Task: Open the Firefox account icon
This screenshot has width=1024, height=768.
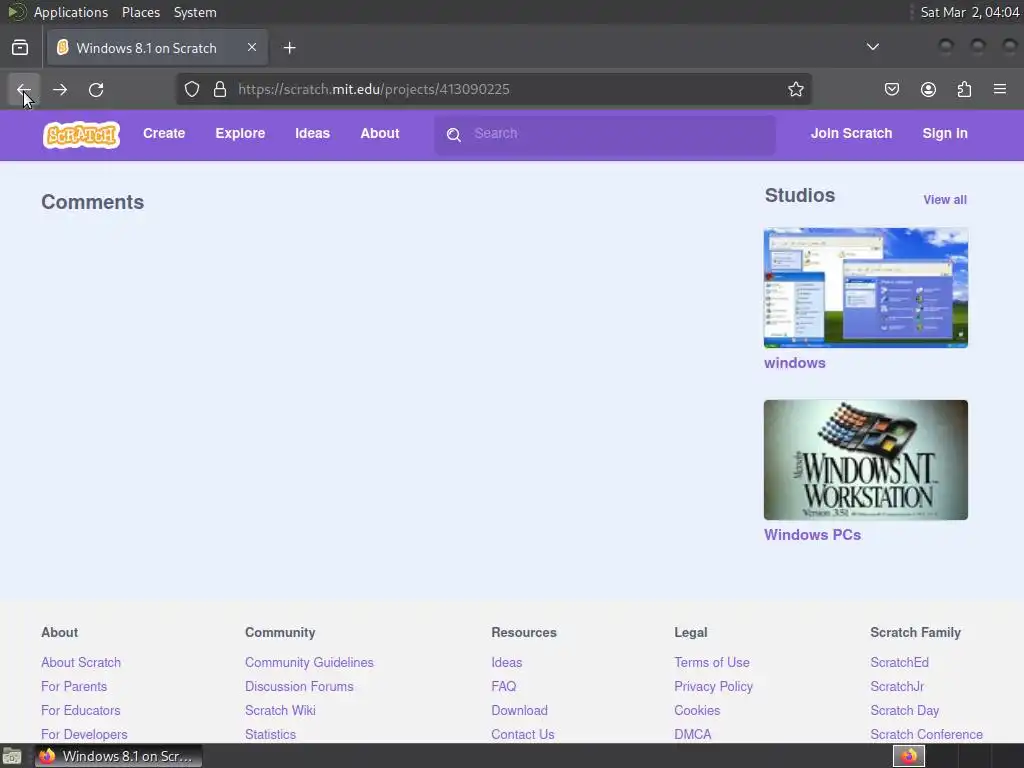Action: coord(928,89)
